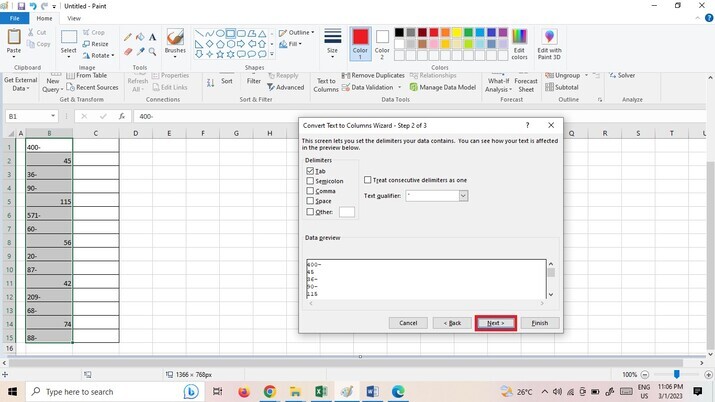Click the Back button in wizard
715x402 pixels.
pos(452,323)
